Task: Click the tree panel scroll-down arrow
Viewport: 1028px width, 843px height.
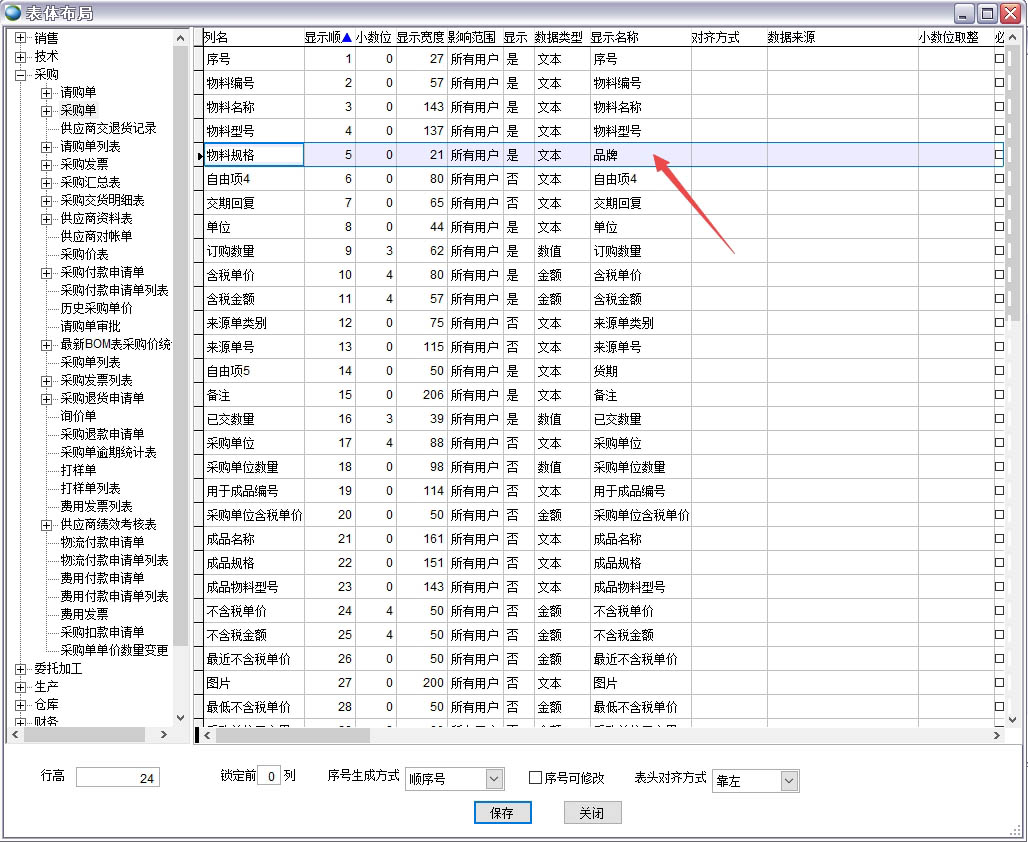Action: click(181, 717)
